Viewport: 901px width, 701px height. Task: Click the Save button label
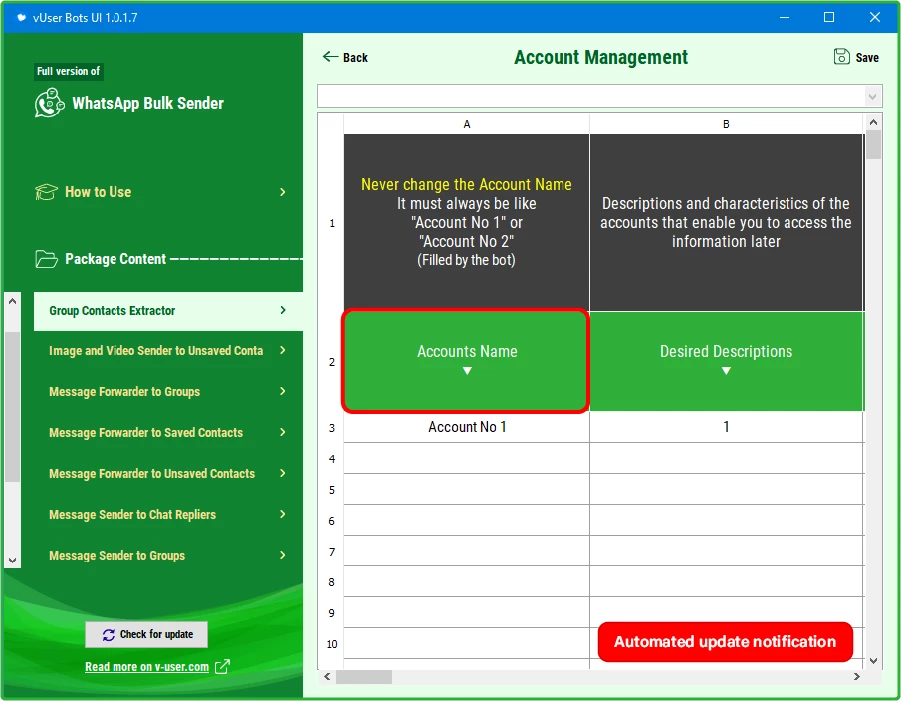pos(867,57)
